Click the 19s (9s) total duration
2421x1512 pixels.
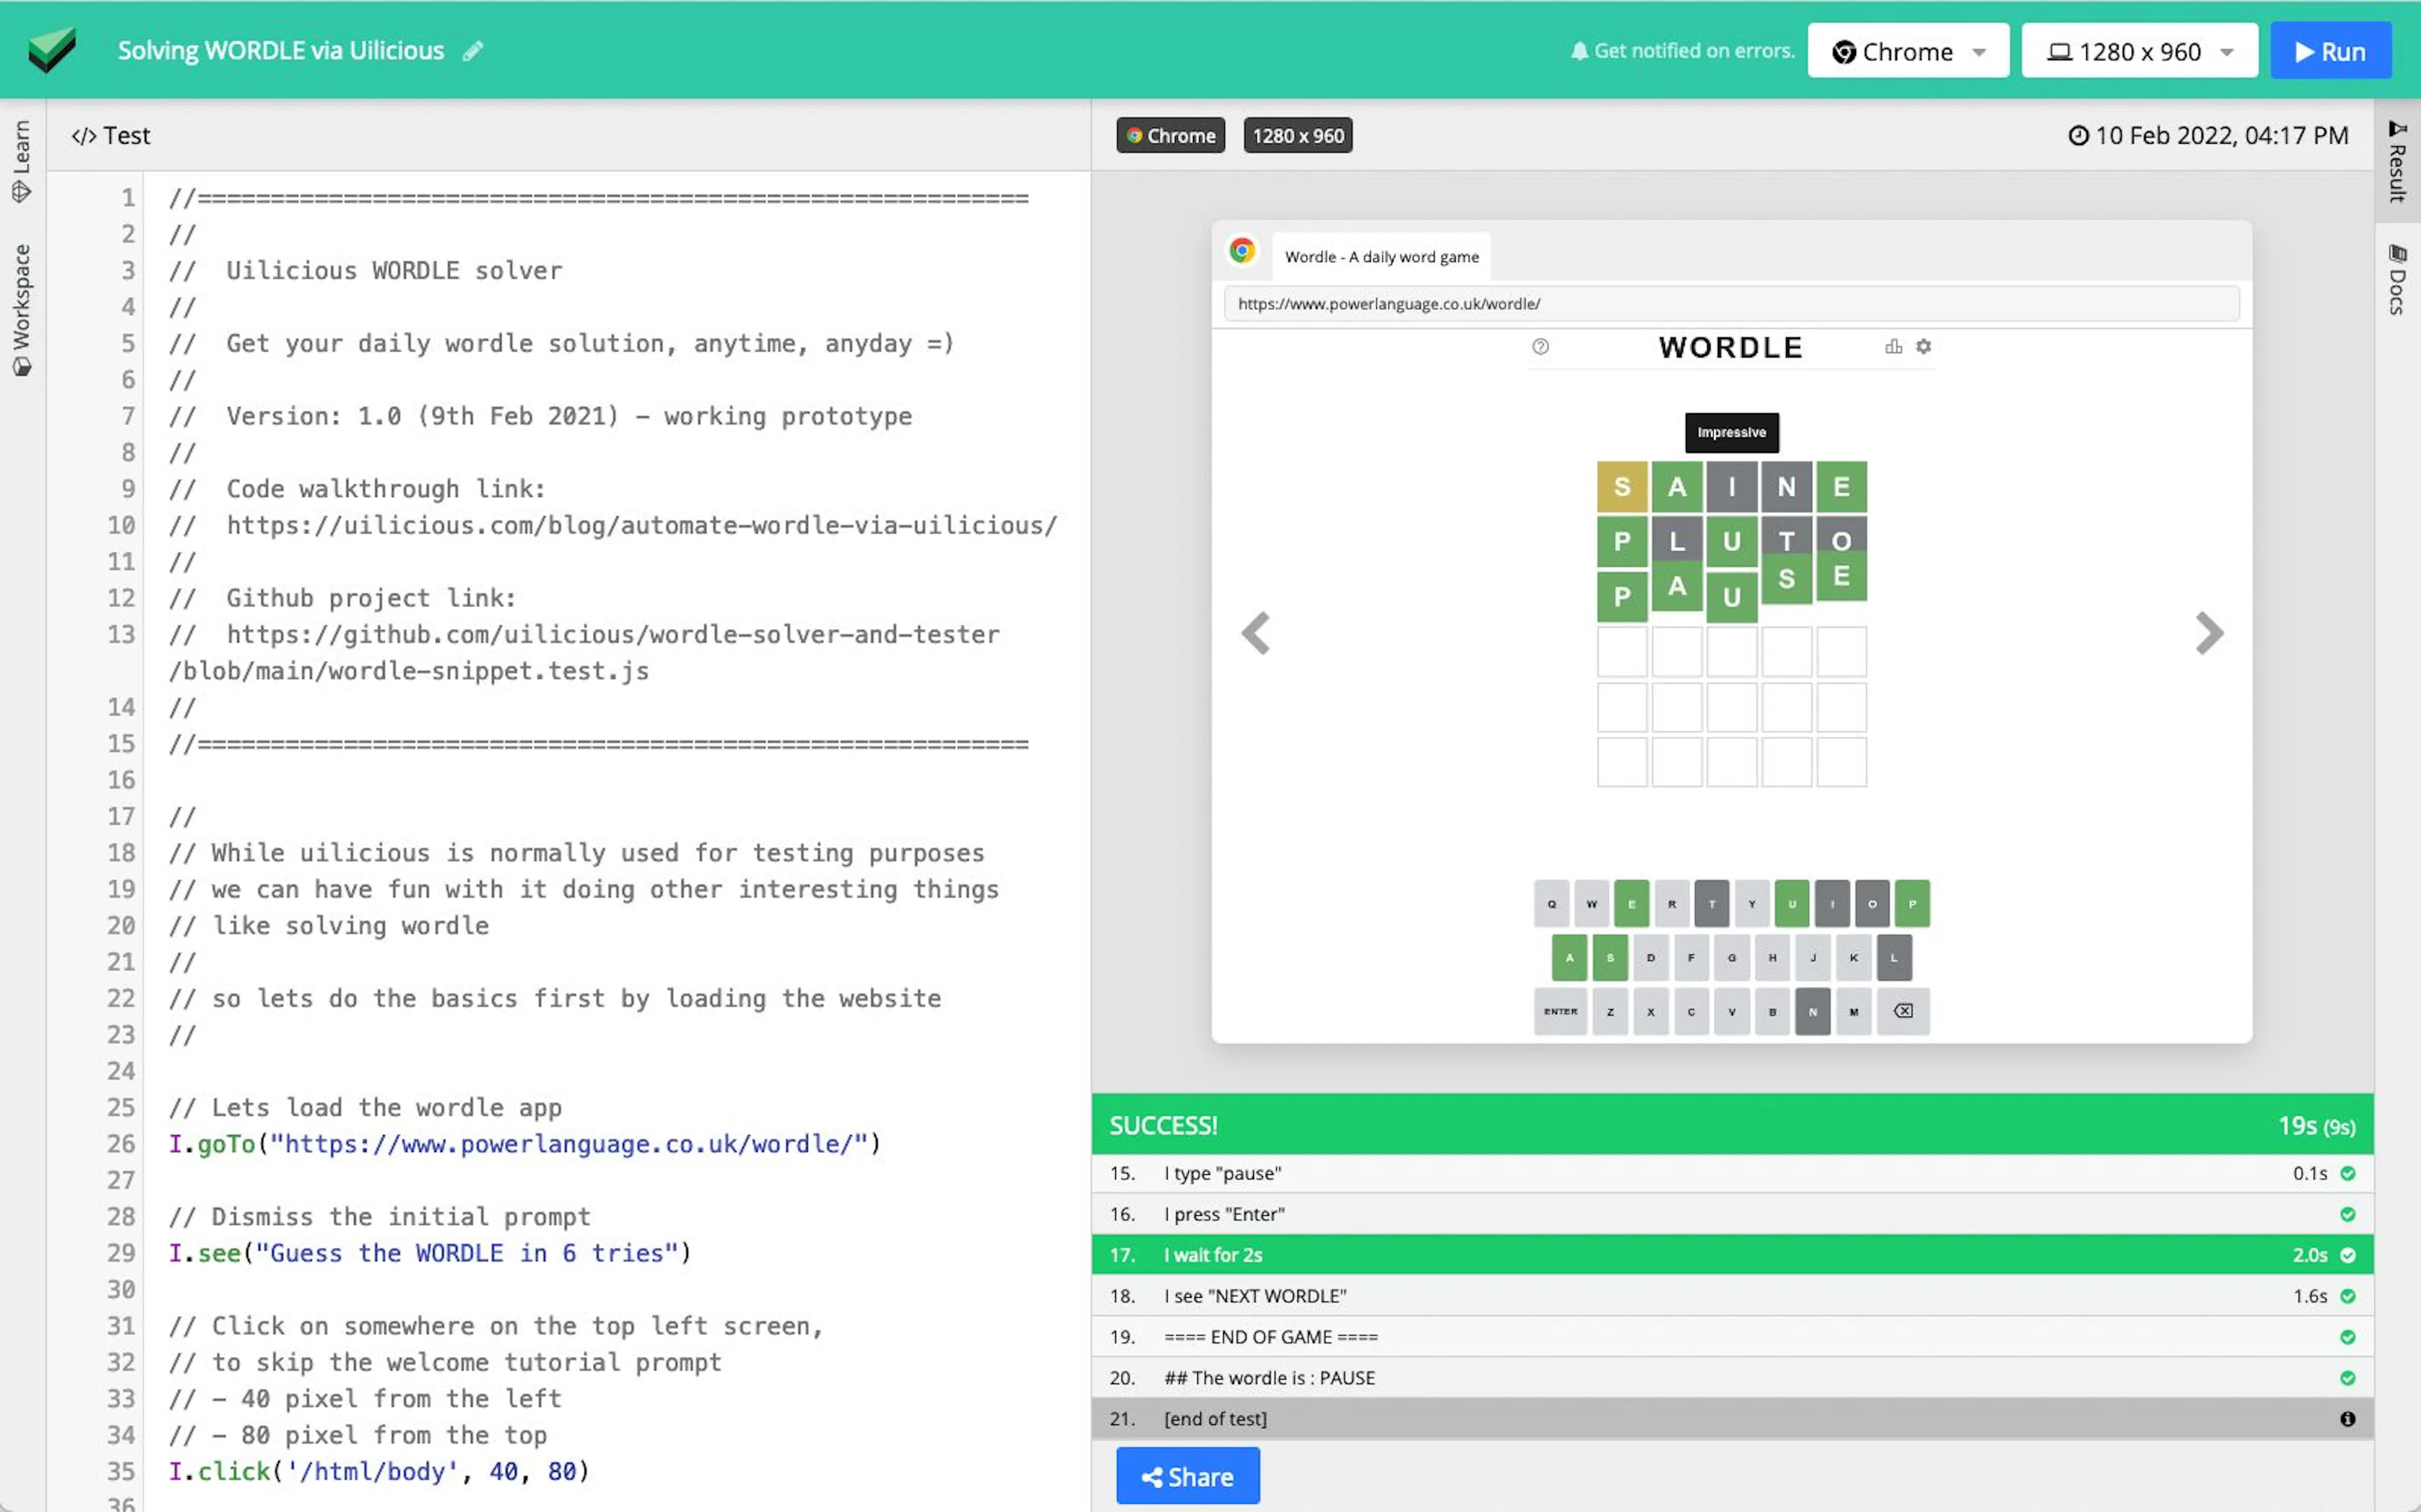click(x=2316, y=1126)
